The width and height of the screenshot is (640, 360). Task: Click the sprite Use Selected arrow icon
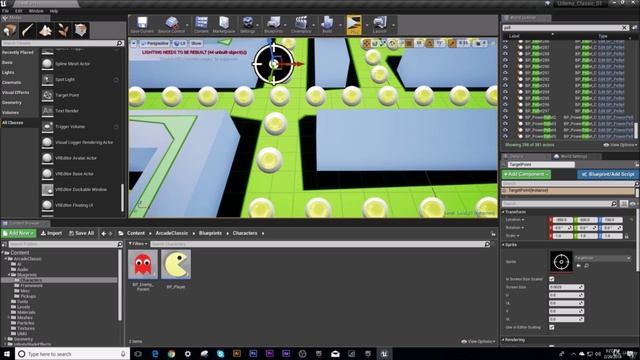[578, 266]
